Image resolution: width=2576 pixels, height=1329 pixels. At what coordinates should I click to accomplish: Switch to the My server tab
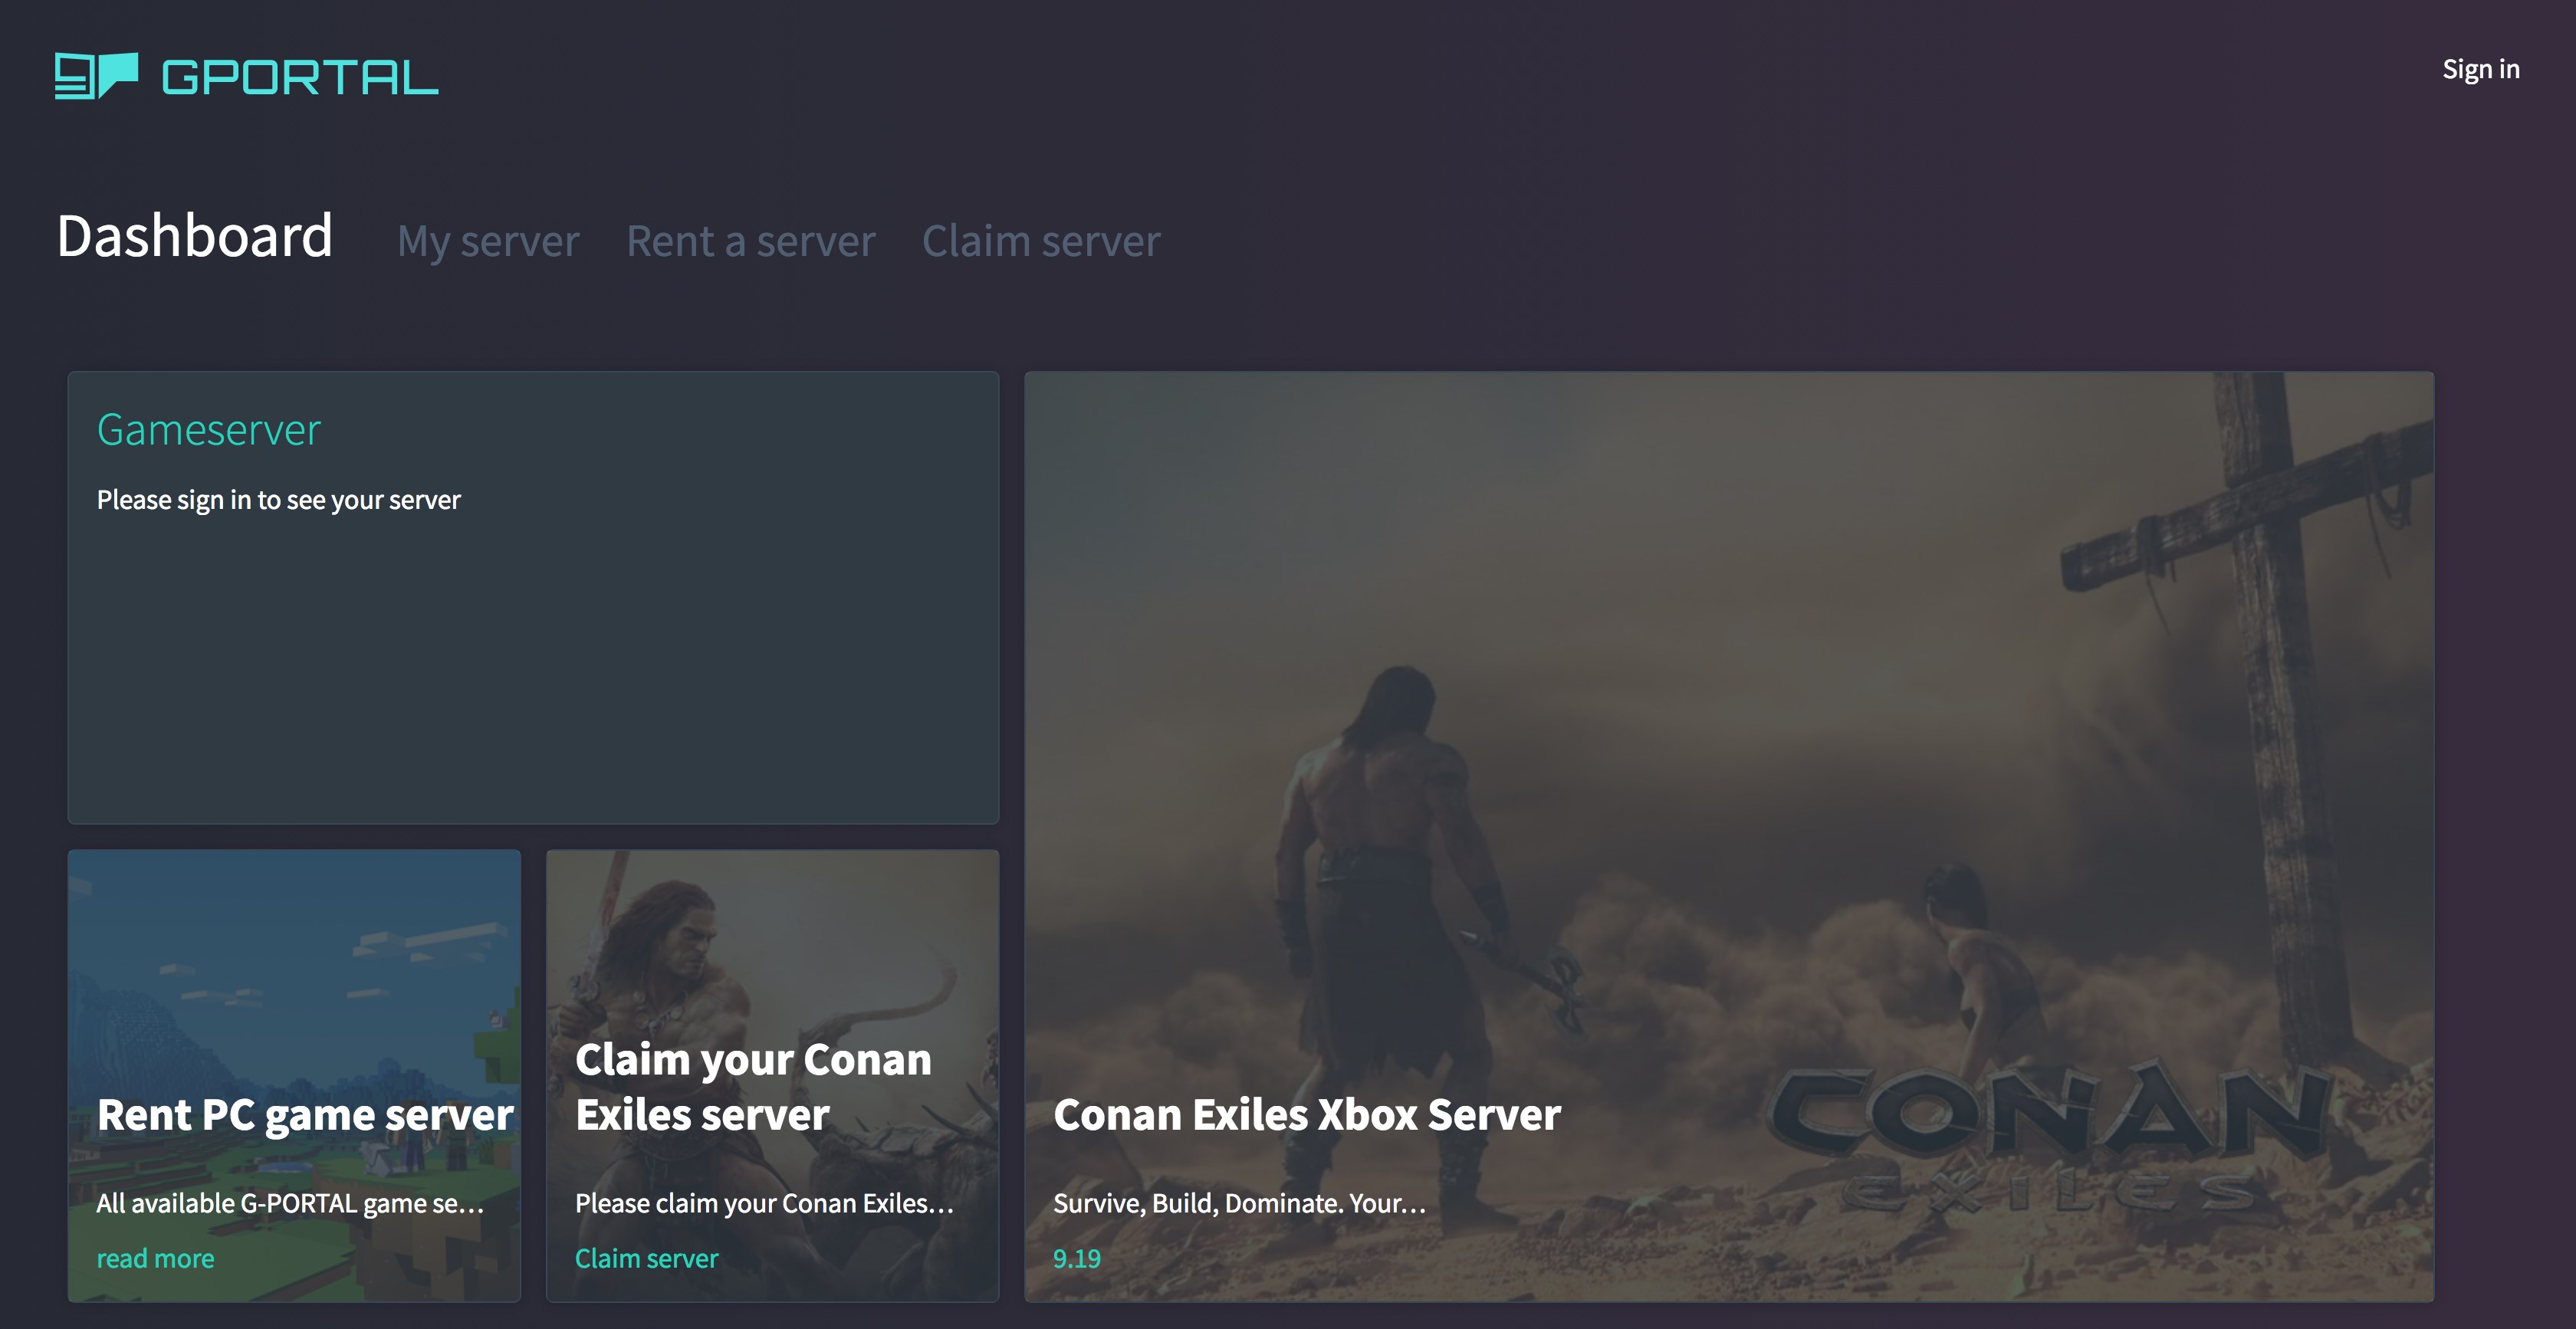click(x=488, y=241)
